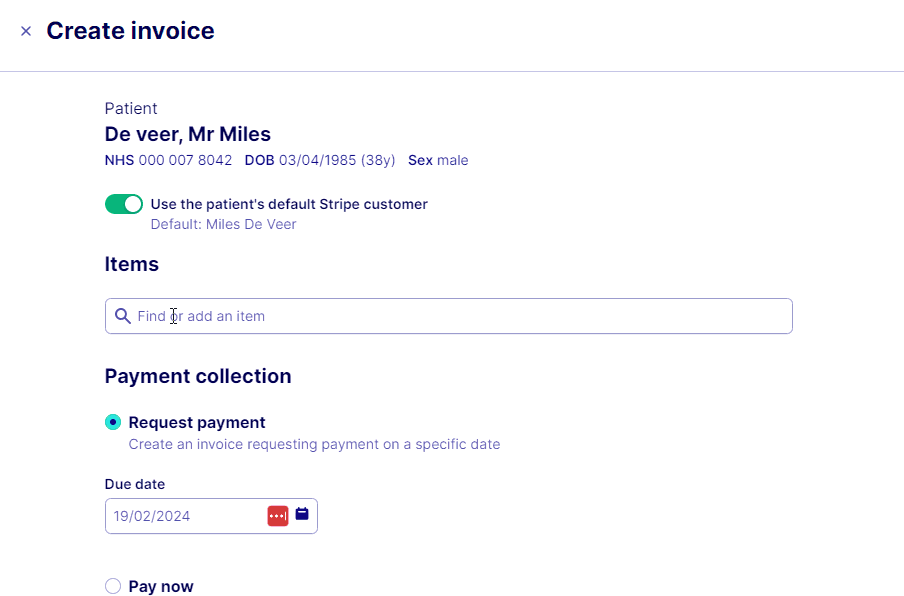This screenshot has width=904, height=596.
Task: Select the Request payment radio button
Action: [x=113, y=422]
